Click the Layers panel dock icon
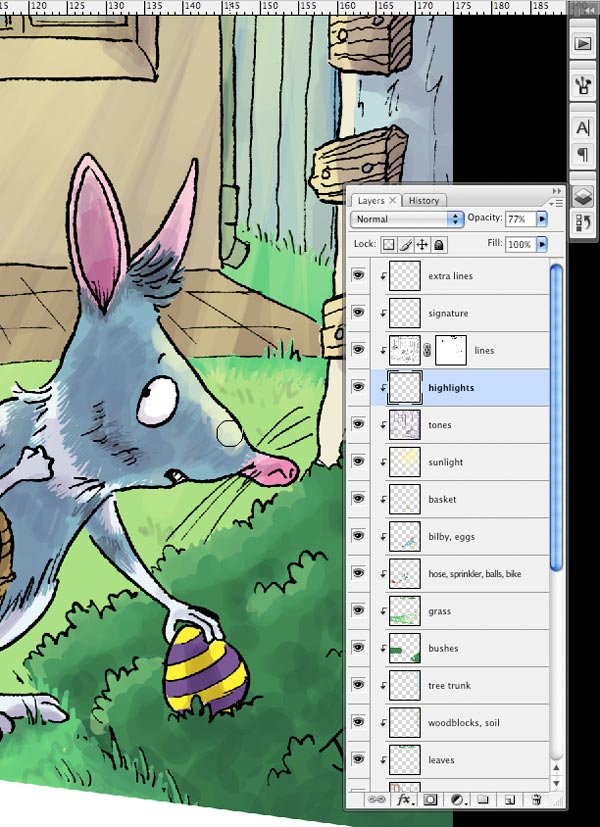 [x=582, y=196]
